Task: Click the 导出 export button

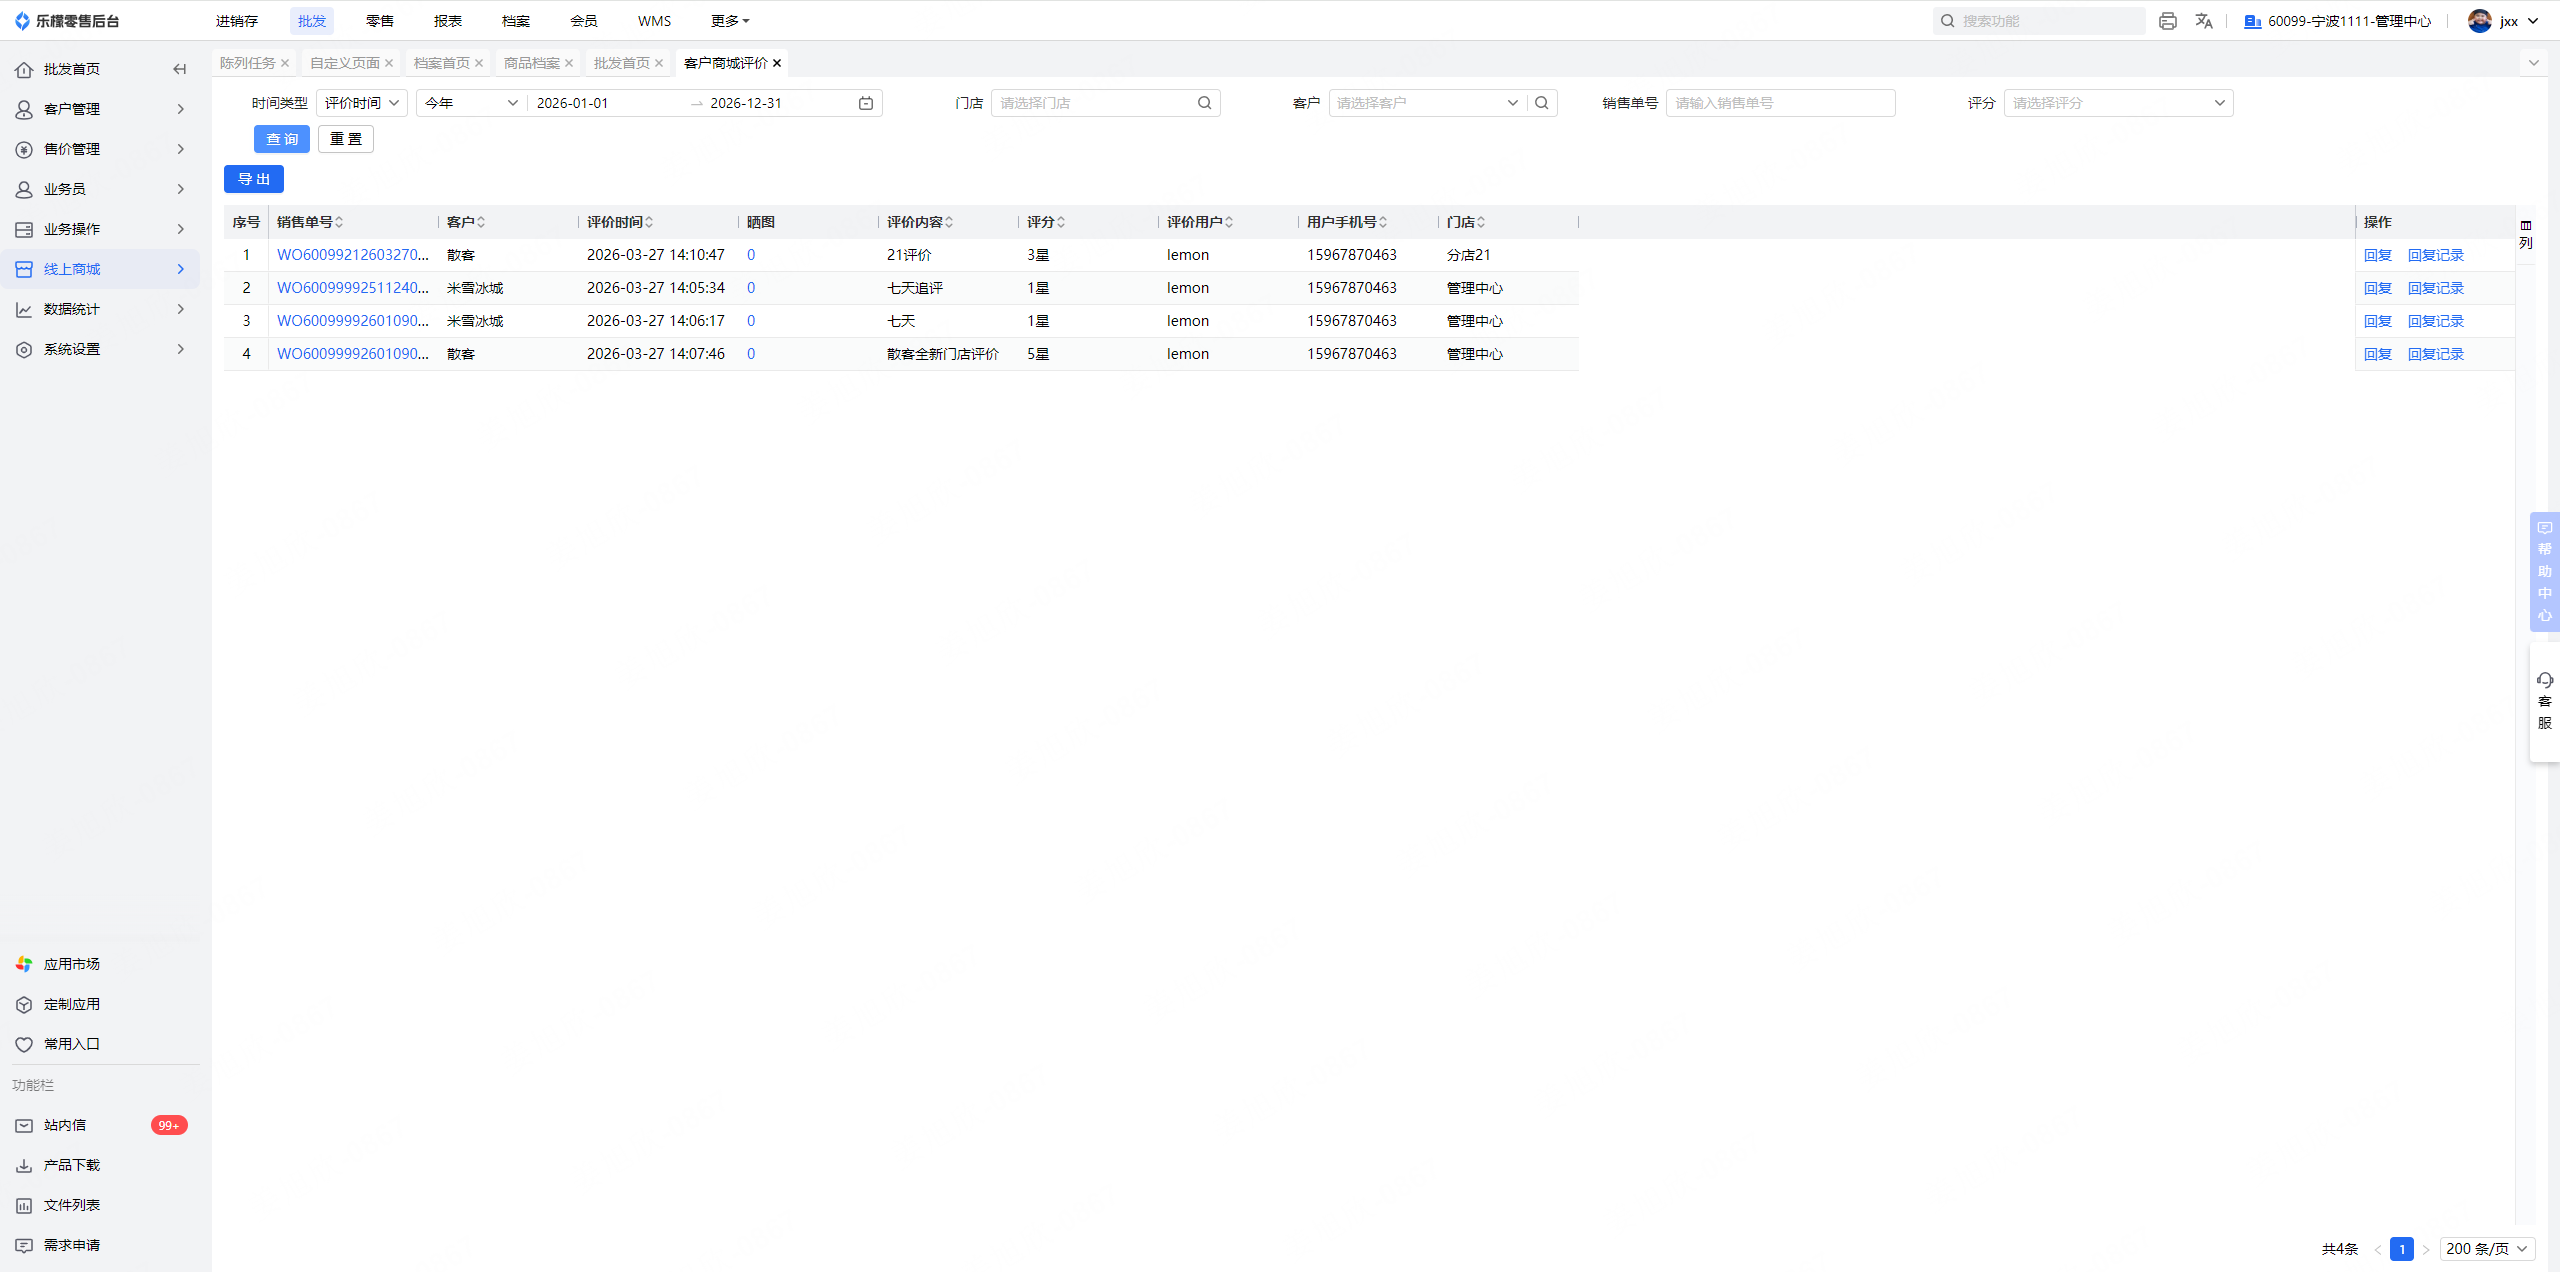Action: (x=254, y=179)
